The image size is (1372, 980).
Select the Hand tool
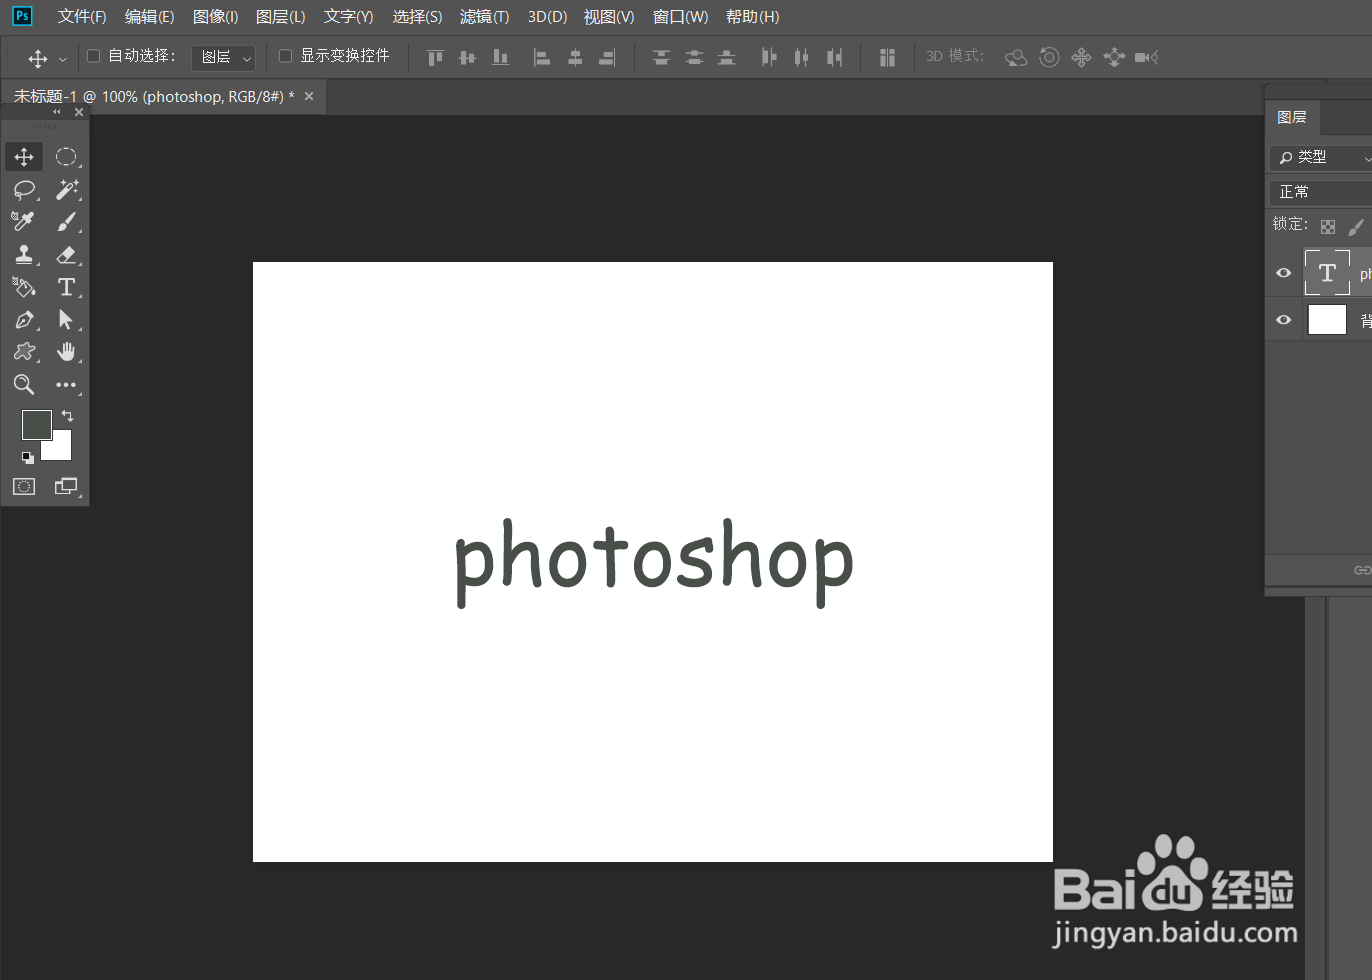coord(66,352)
